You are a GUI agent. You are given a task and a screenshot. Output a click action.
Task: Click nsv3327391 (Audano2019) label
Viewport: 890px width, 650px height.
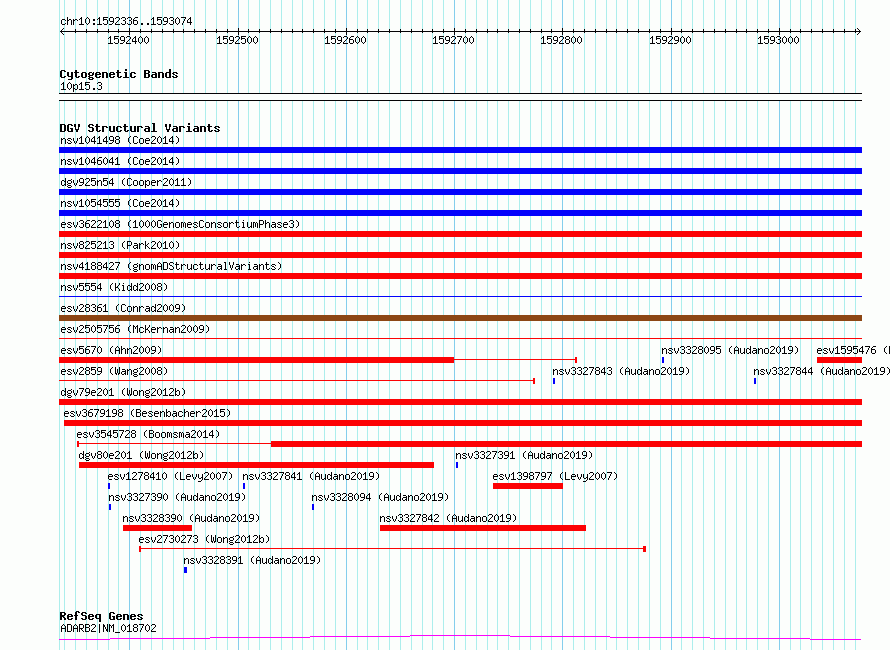click(x=524, y=455)
